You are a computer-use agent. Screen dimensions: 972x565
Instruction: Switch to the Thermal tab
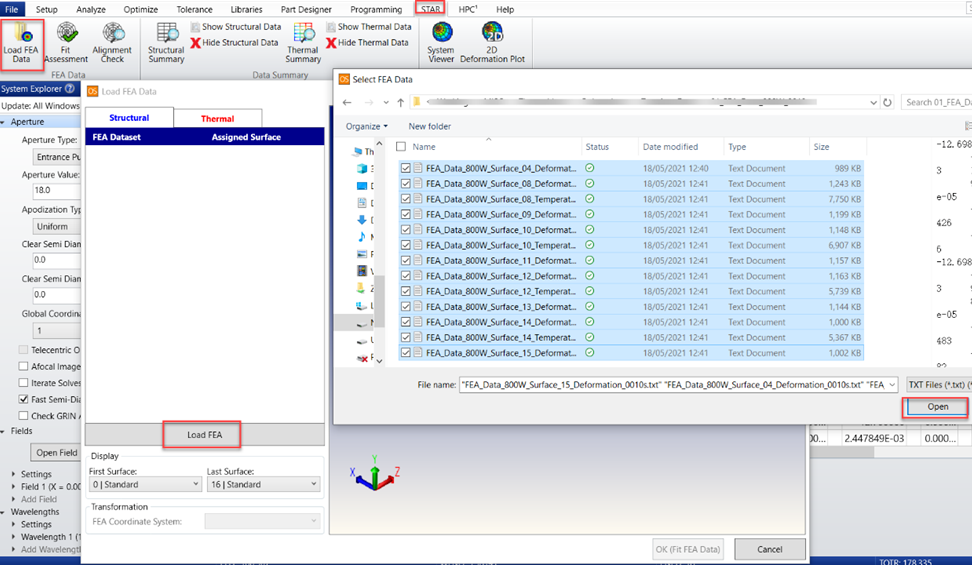[217, 118]
